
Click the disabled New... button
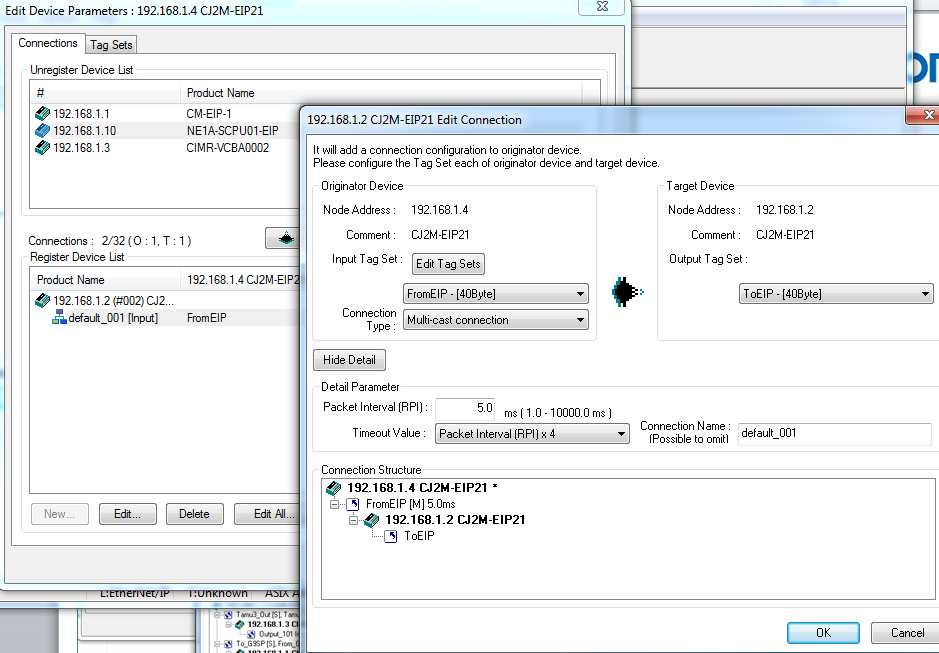59,514
